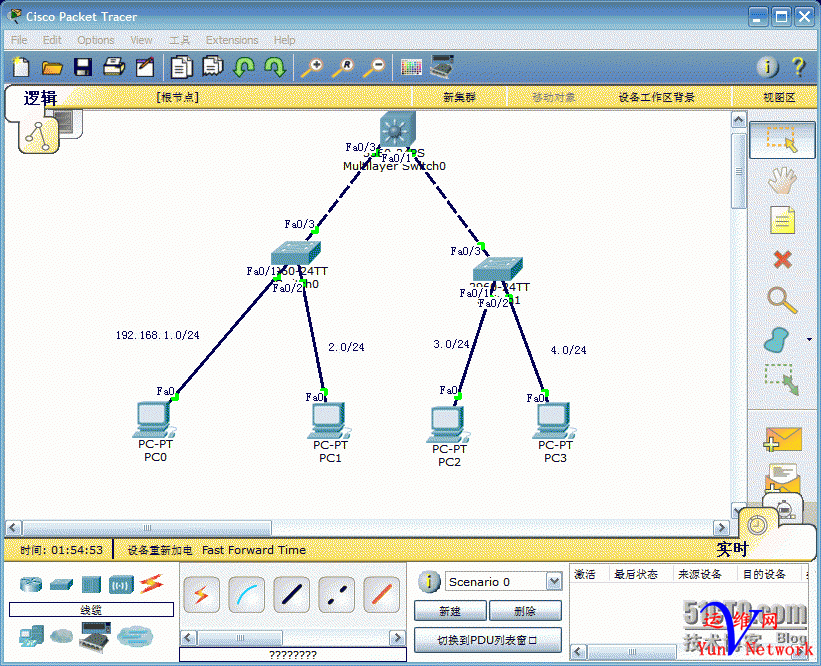Choose the Place Note tool
Image resolution: width=821 pixels, height=666 pixels.
tap(782, 220)
